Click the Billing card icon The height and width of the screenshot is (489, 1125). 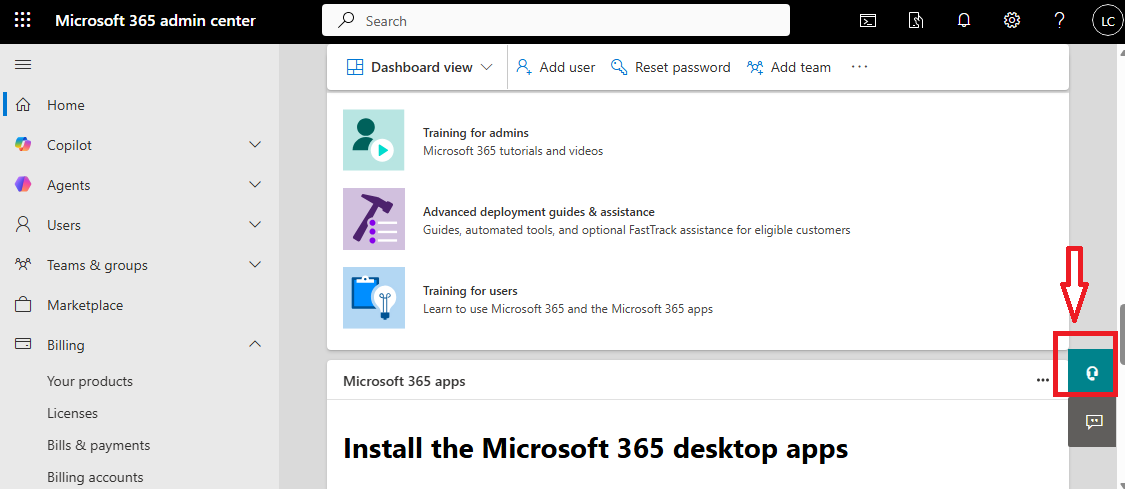(x=23, y=344)
